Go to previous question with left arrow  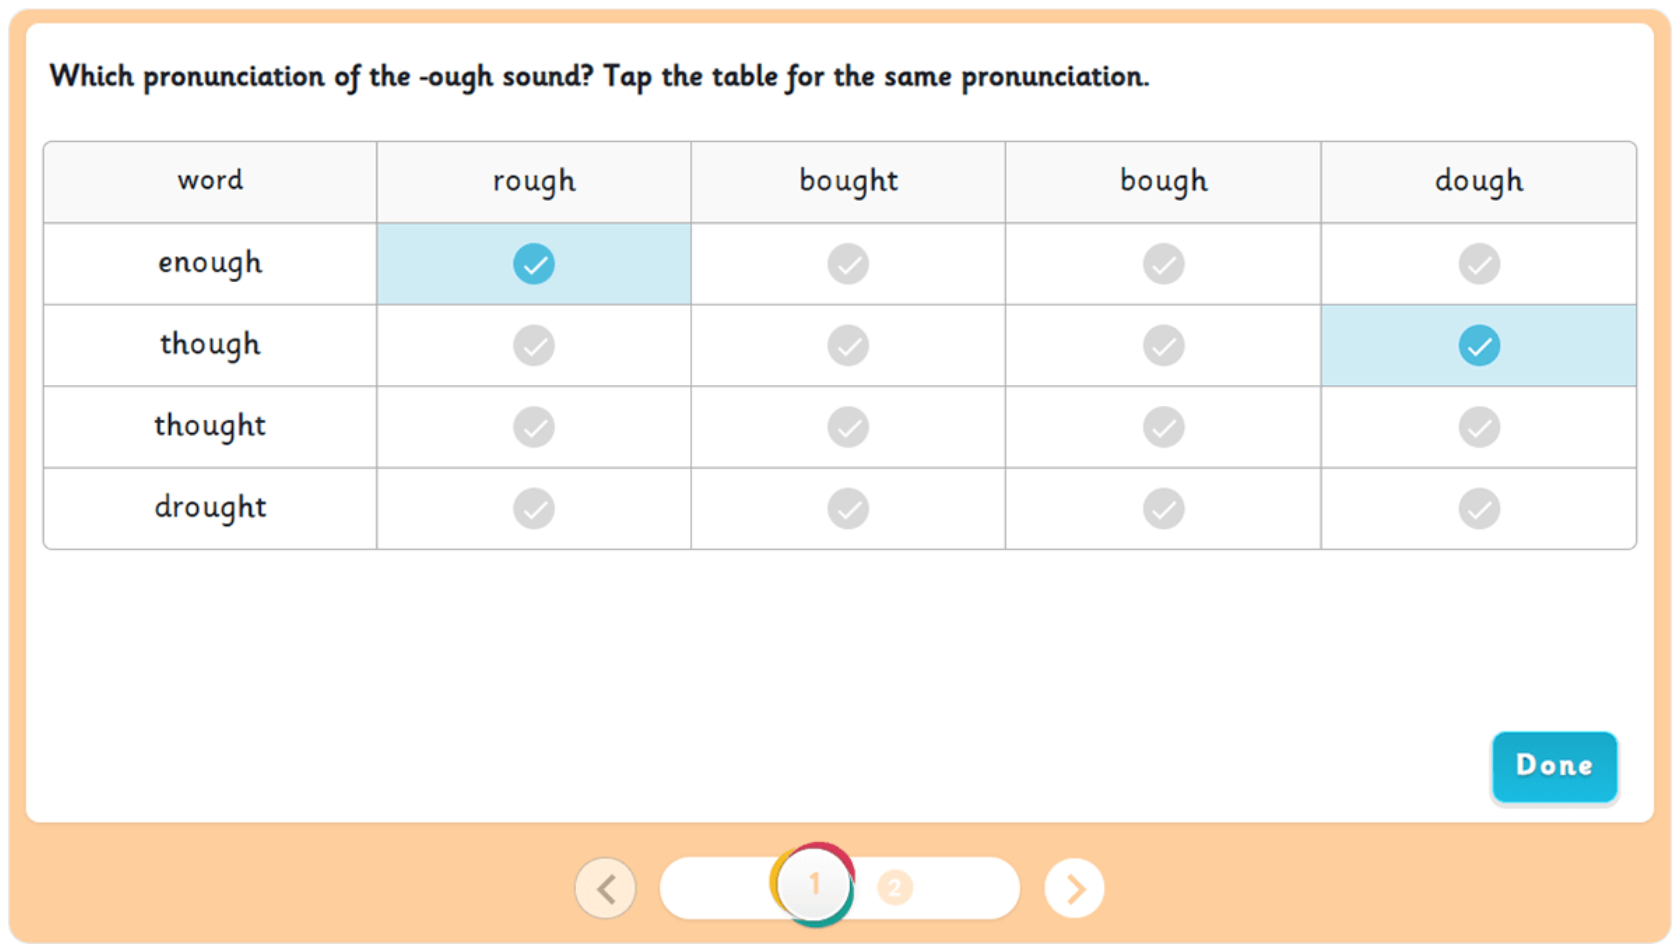(x=605, y=888)
